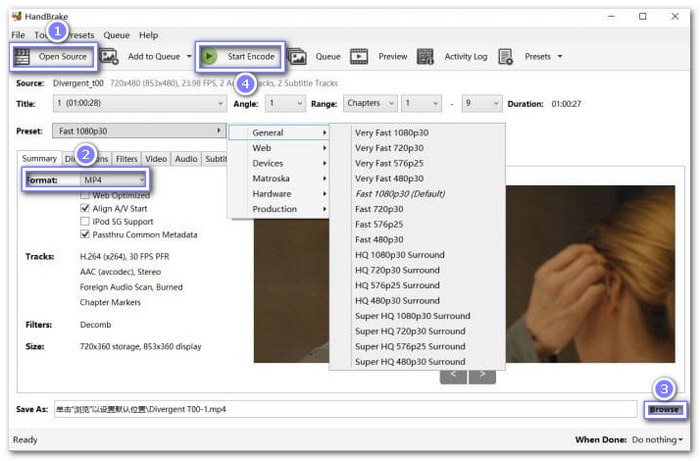Open the Queue menu
700x461 pixels.
[x=117, y=35]
